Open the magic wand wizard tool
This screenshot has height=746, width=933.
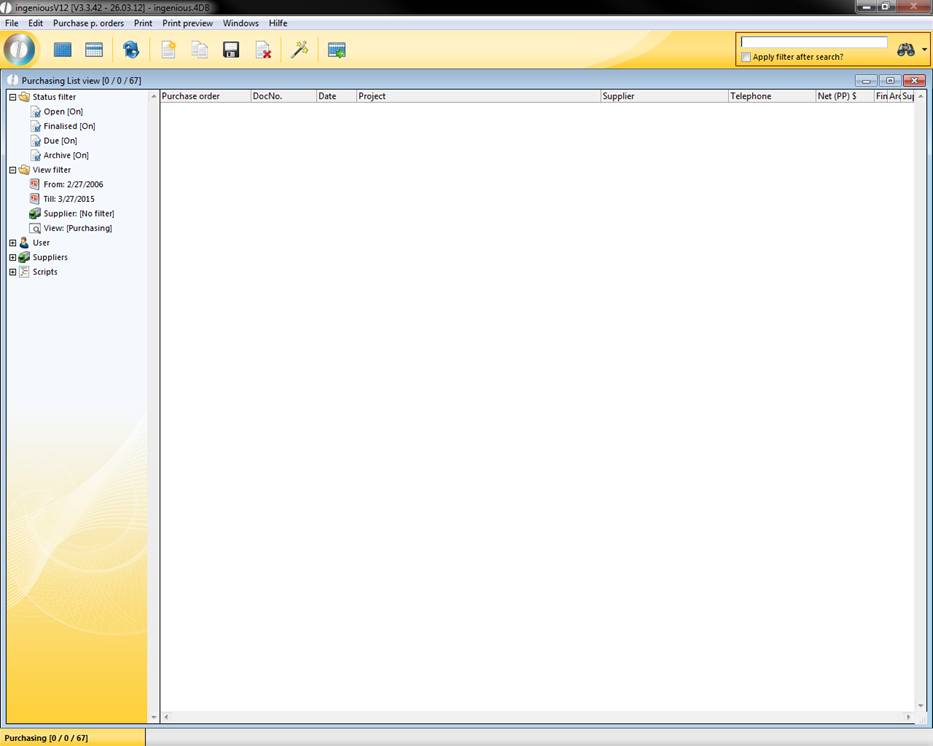click(299, 50)
